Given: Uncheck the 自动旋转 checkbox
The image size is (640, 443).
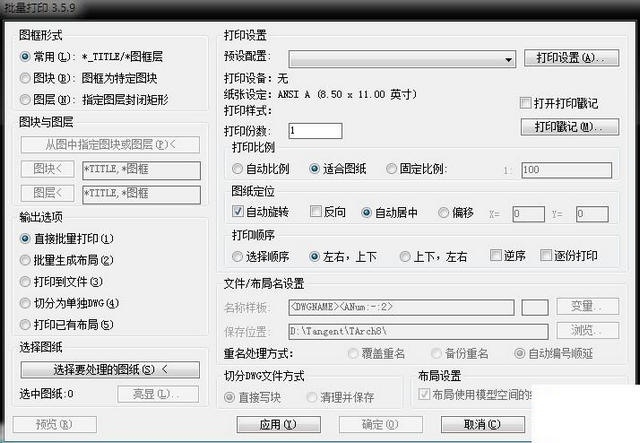Looking at the screenshot, I should coord(238,211).
